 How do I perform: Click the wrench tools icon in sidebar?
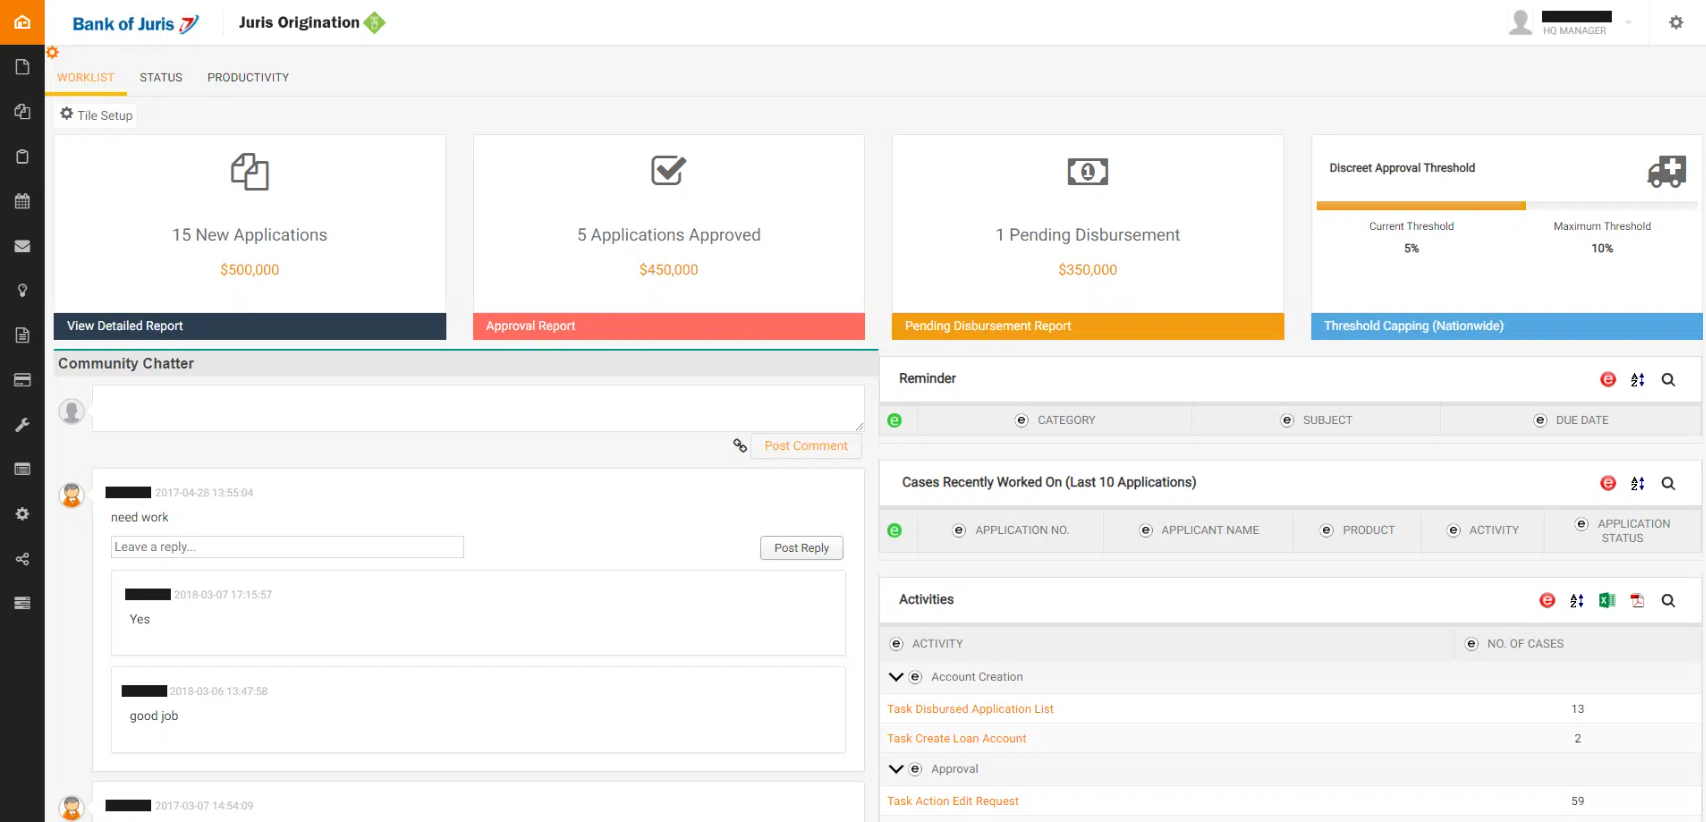[22, 425]
